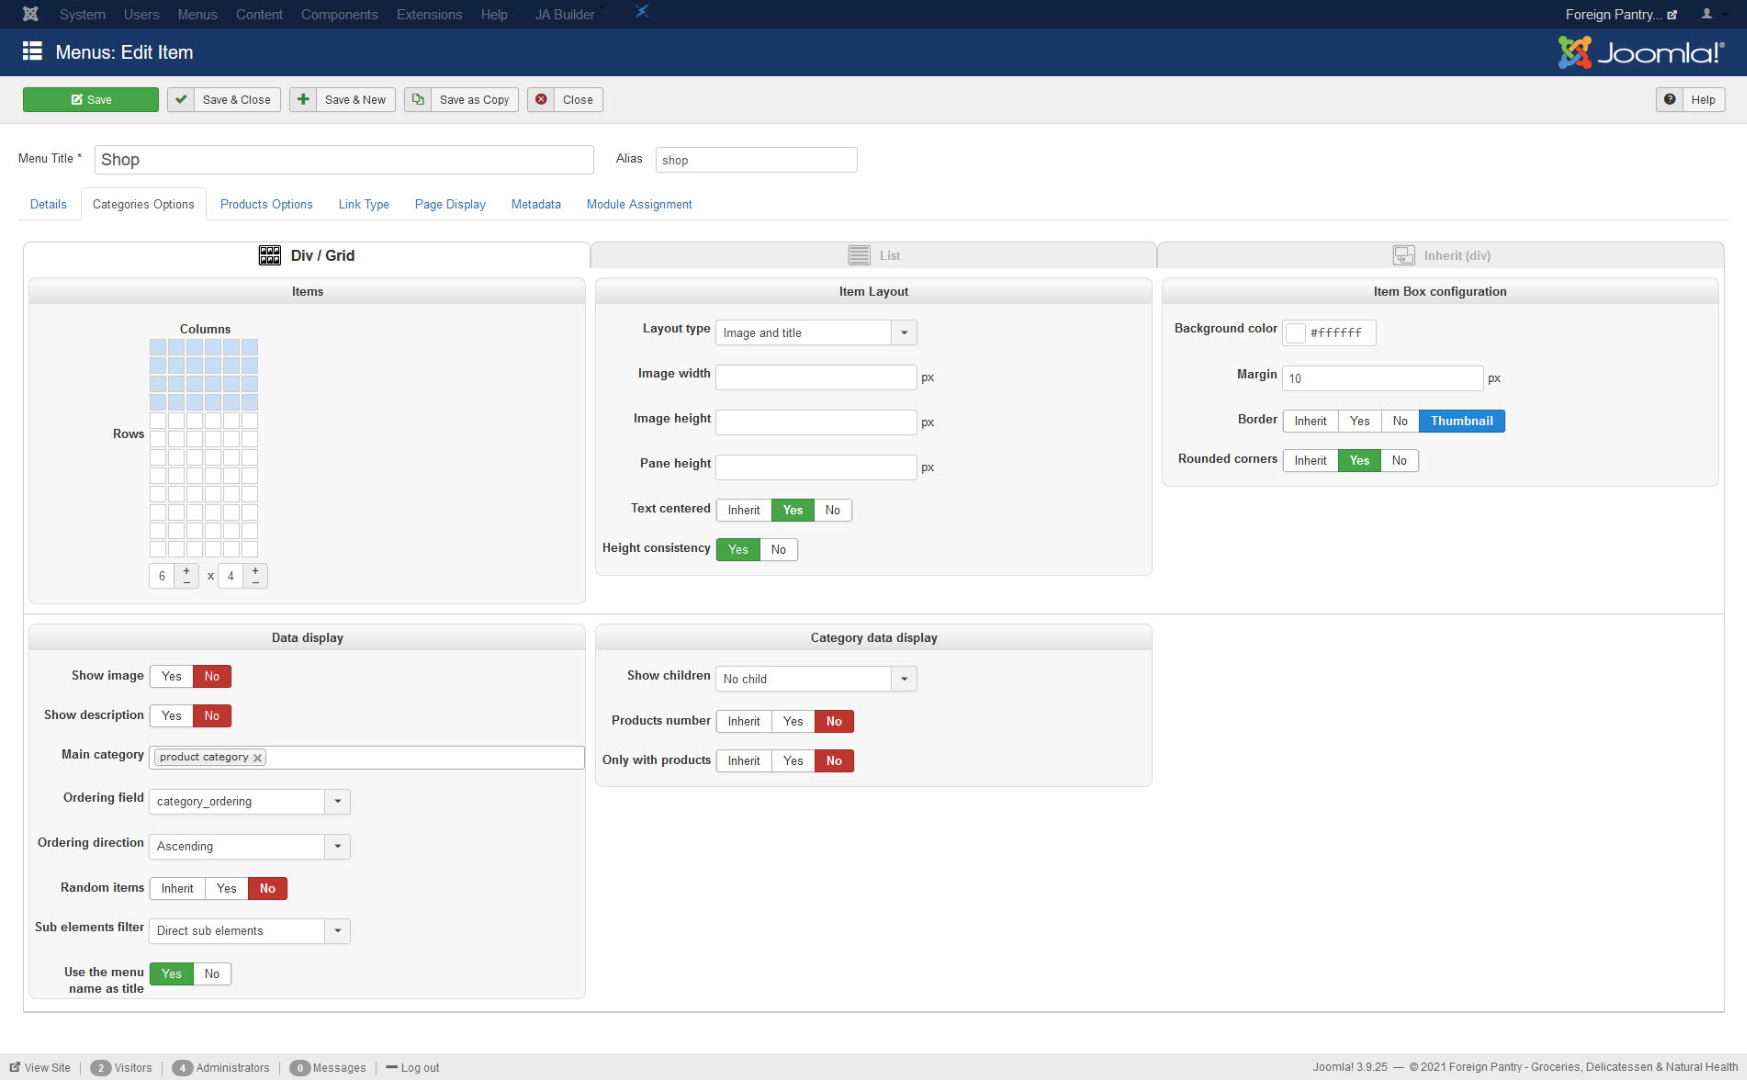Click the View Site external link icon

pos(15,1068)
